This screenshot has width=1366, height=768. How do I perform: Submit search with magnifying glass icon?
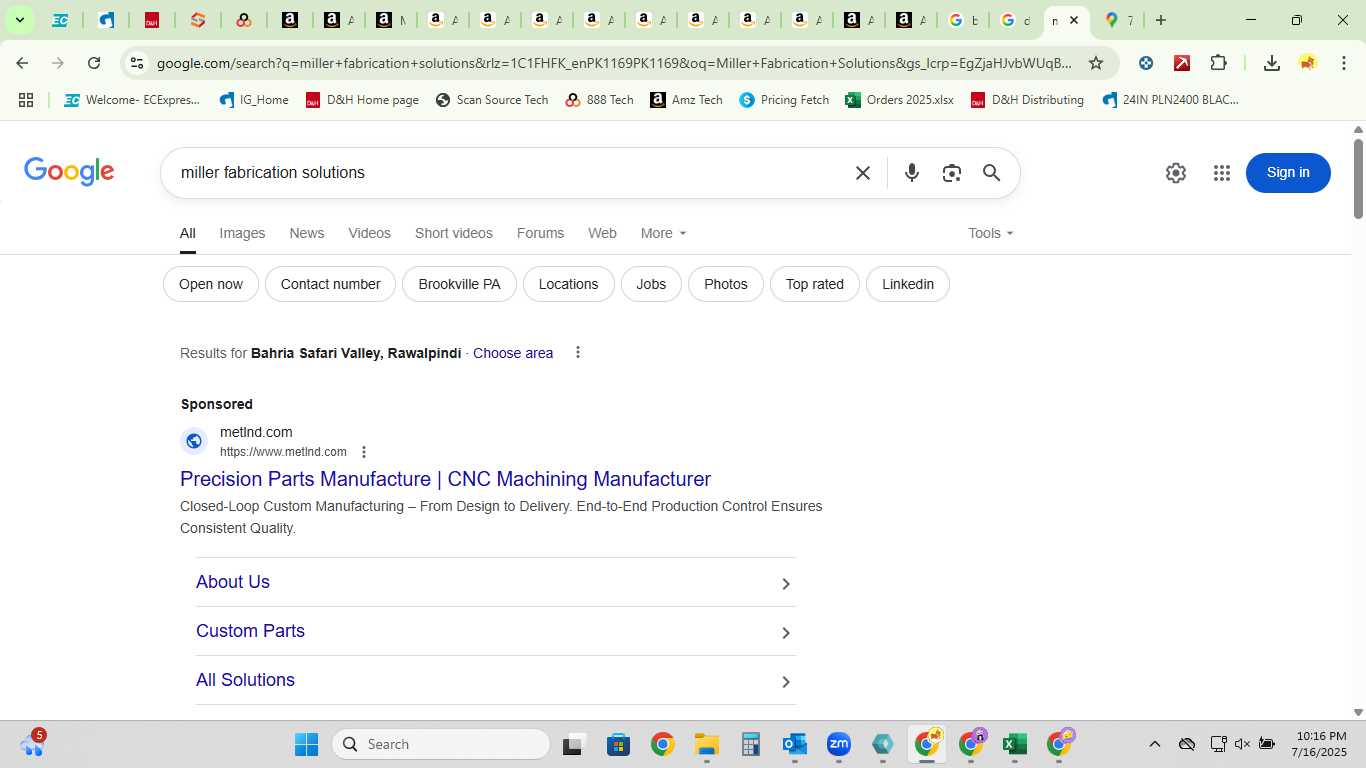point(991,173)
